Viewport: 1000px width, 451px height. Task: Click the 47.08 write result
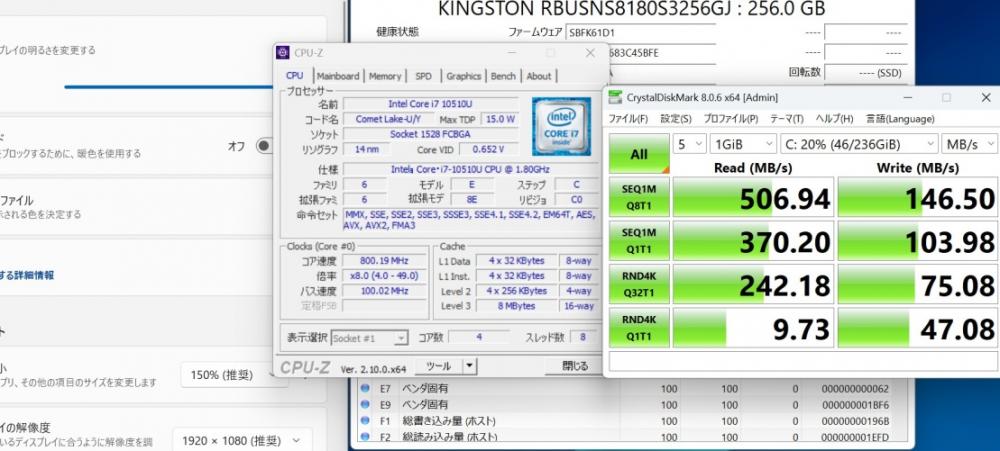917,329
